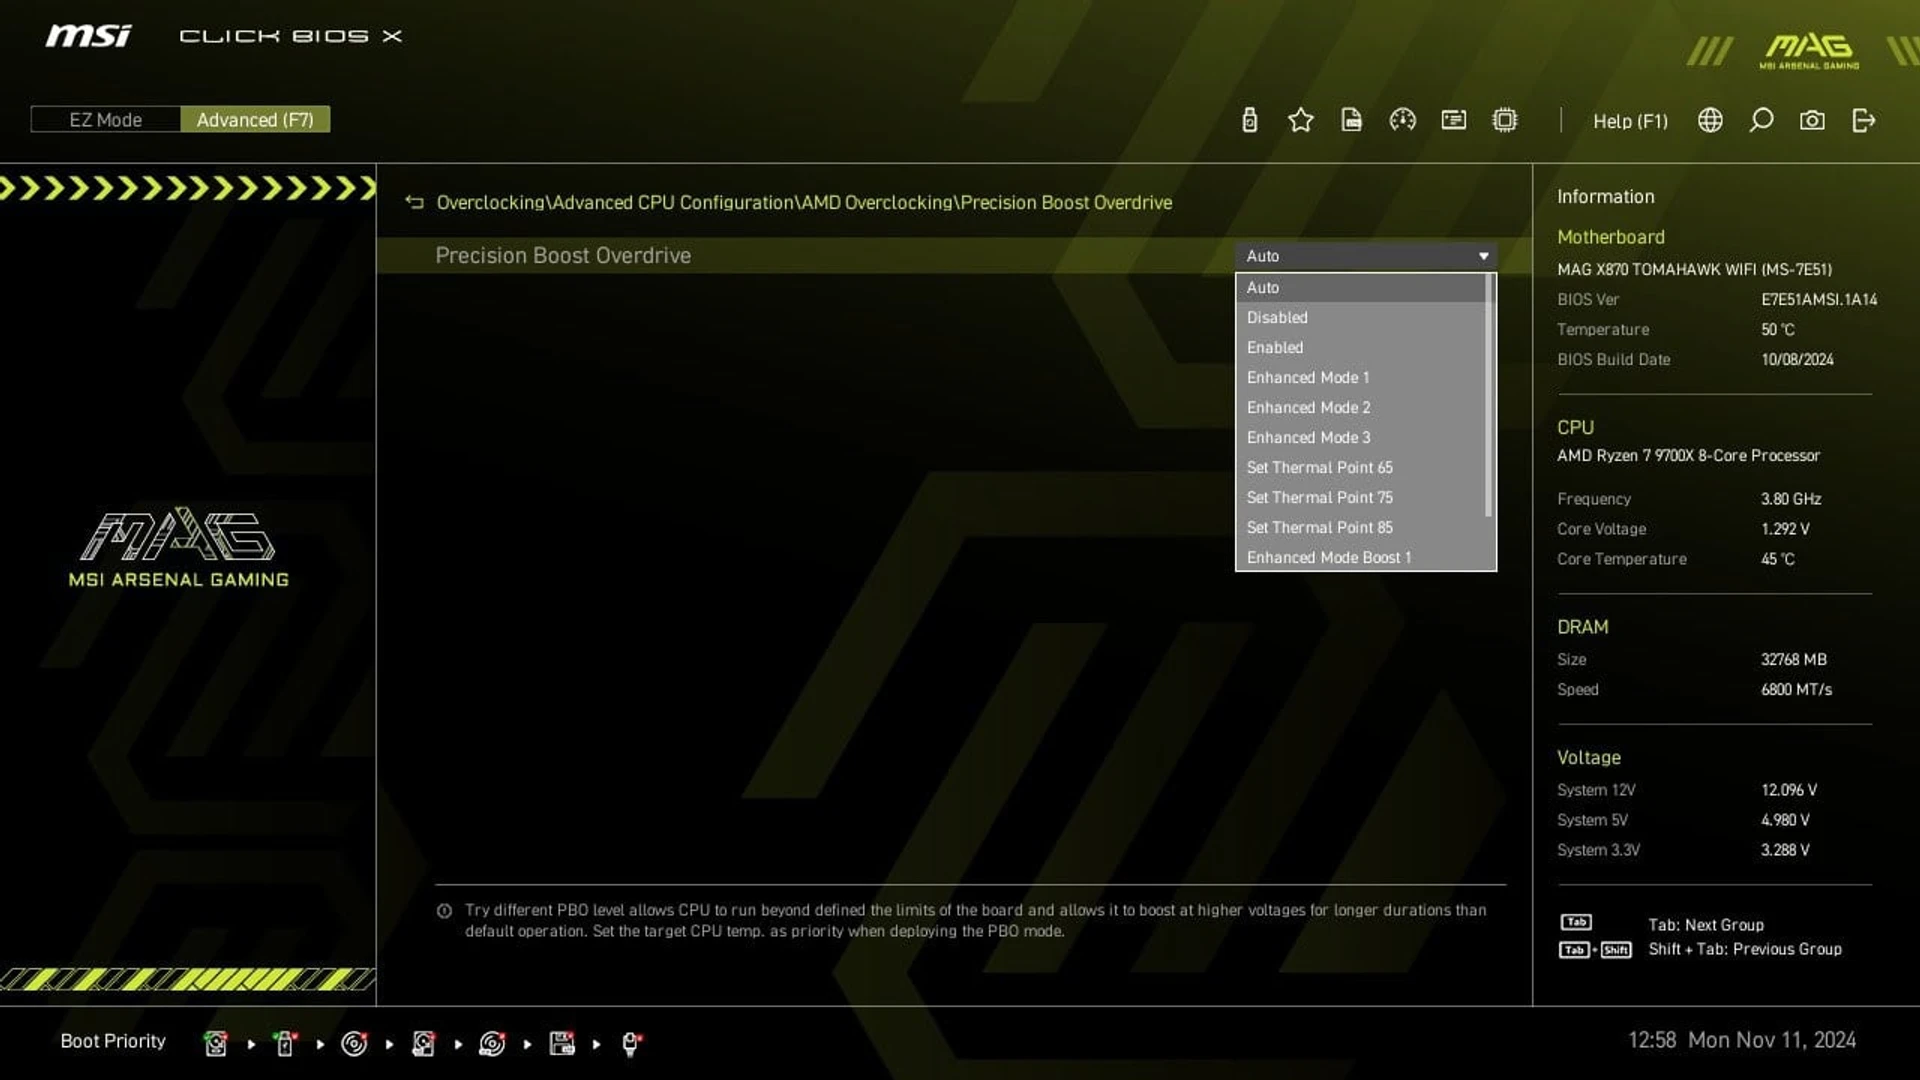Go back using the breadcrumb return arrow
Image resolution: width=1920 pixels, height=1080 pixels.
[414, 202]
